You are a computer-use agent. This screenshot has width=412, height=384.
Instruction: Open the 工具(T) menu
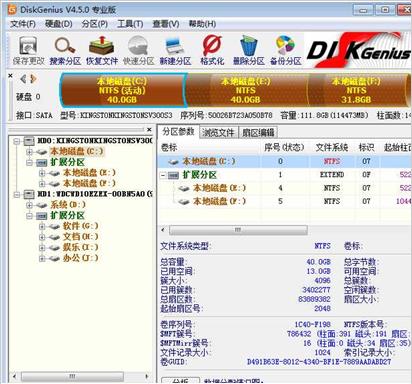130,24
